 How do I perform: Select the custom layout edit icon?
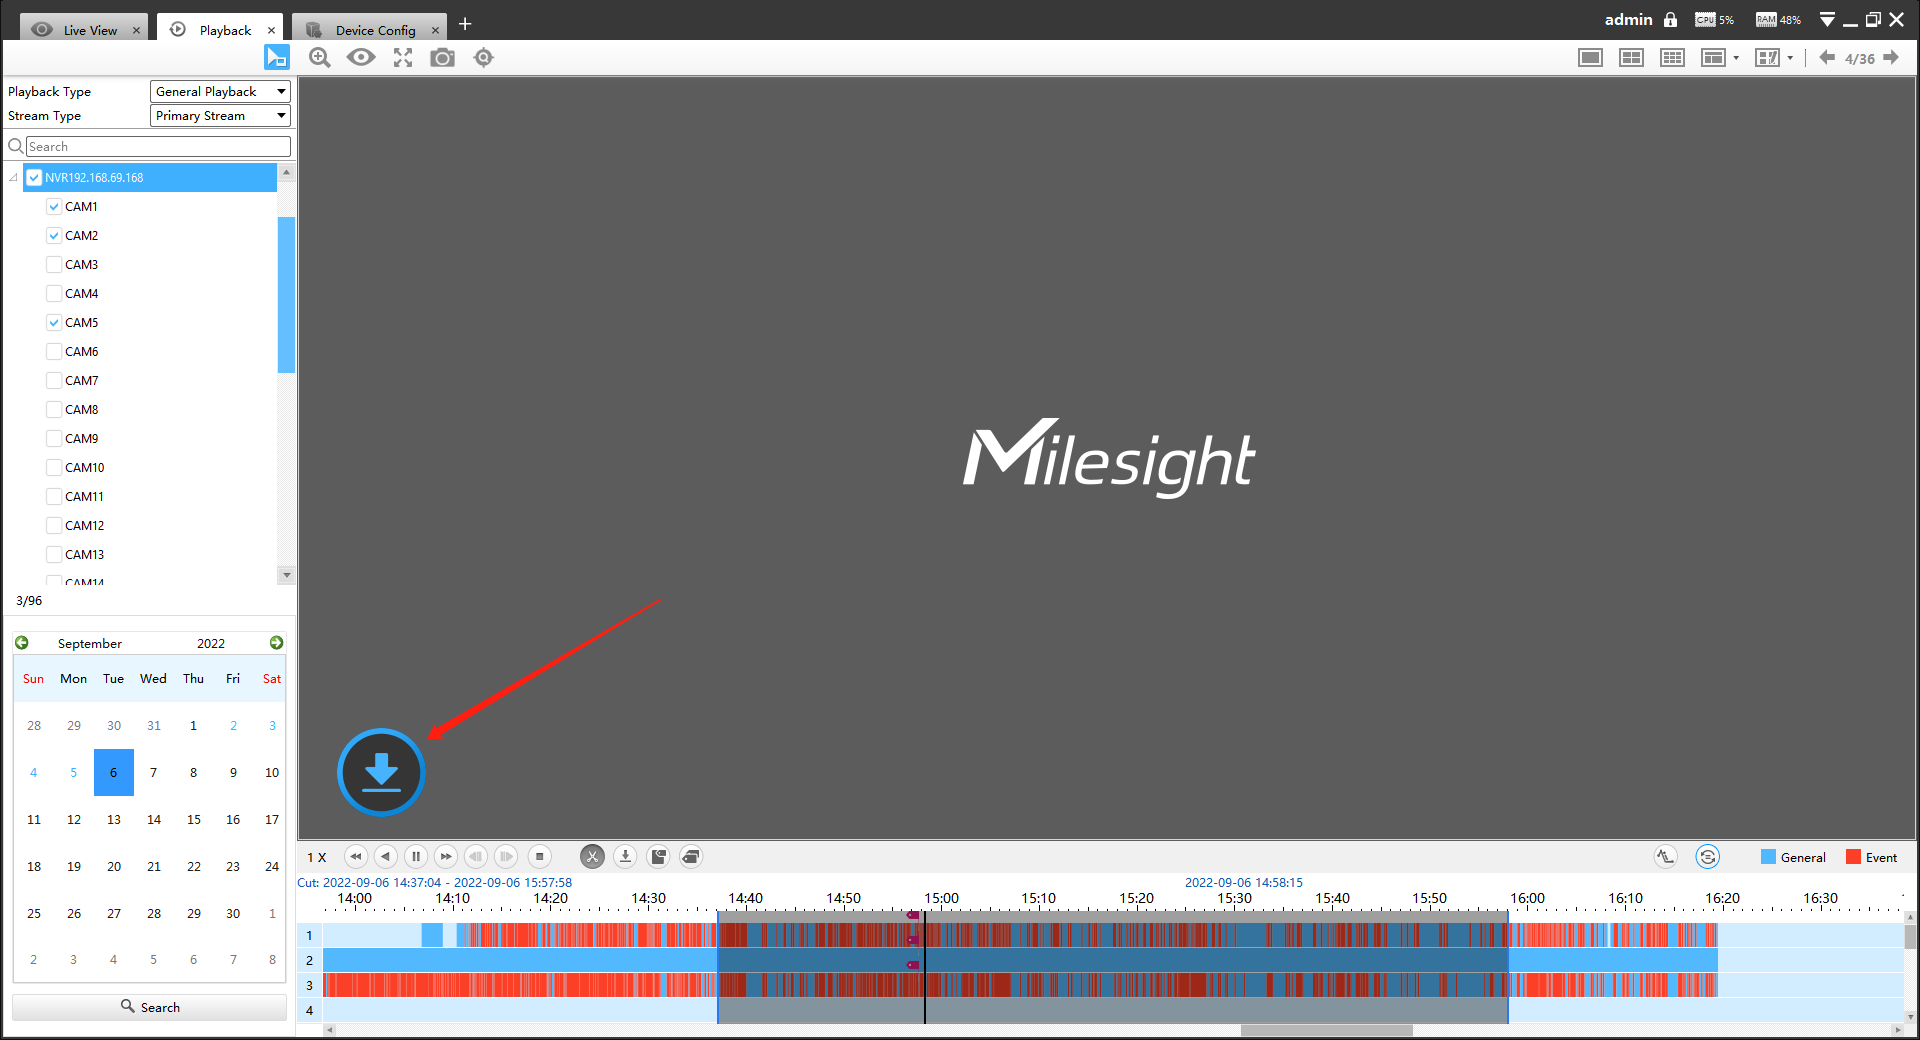tap(1767, 58)
